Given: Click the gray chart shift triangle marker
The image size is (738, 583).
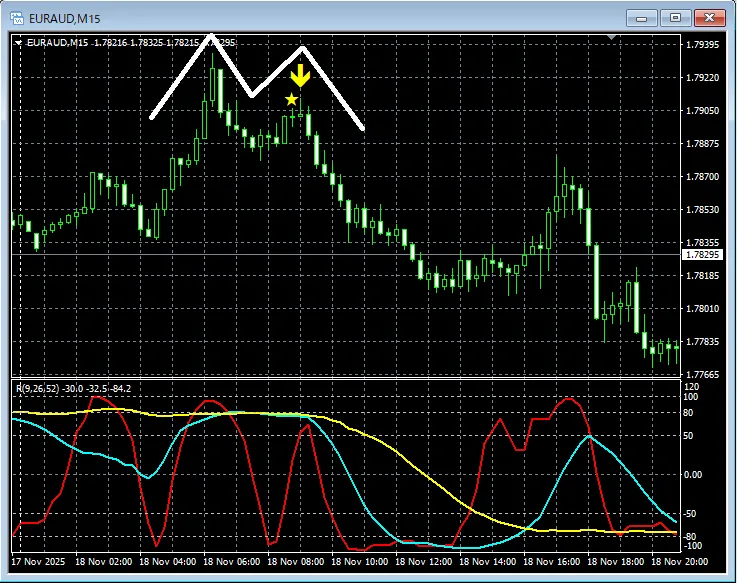Looking at the screenshot, I should pyautogui.click(x=611, y=37).
